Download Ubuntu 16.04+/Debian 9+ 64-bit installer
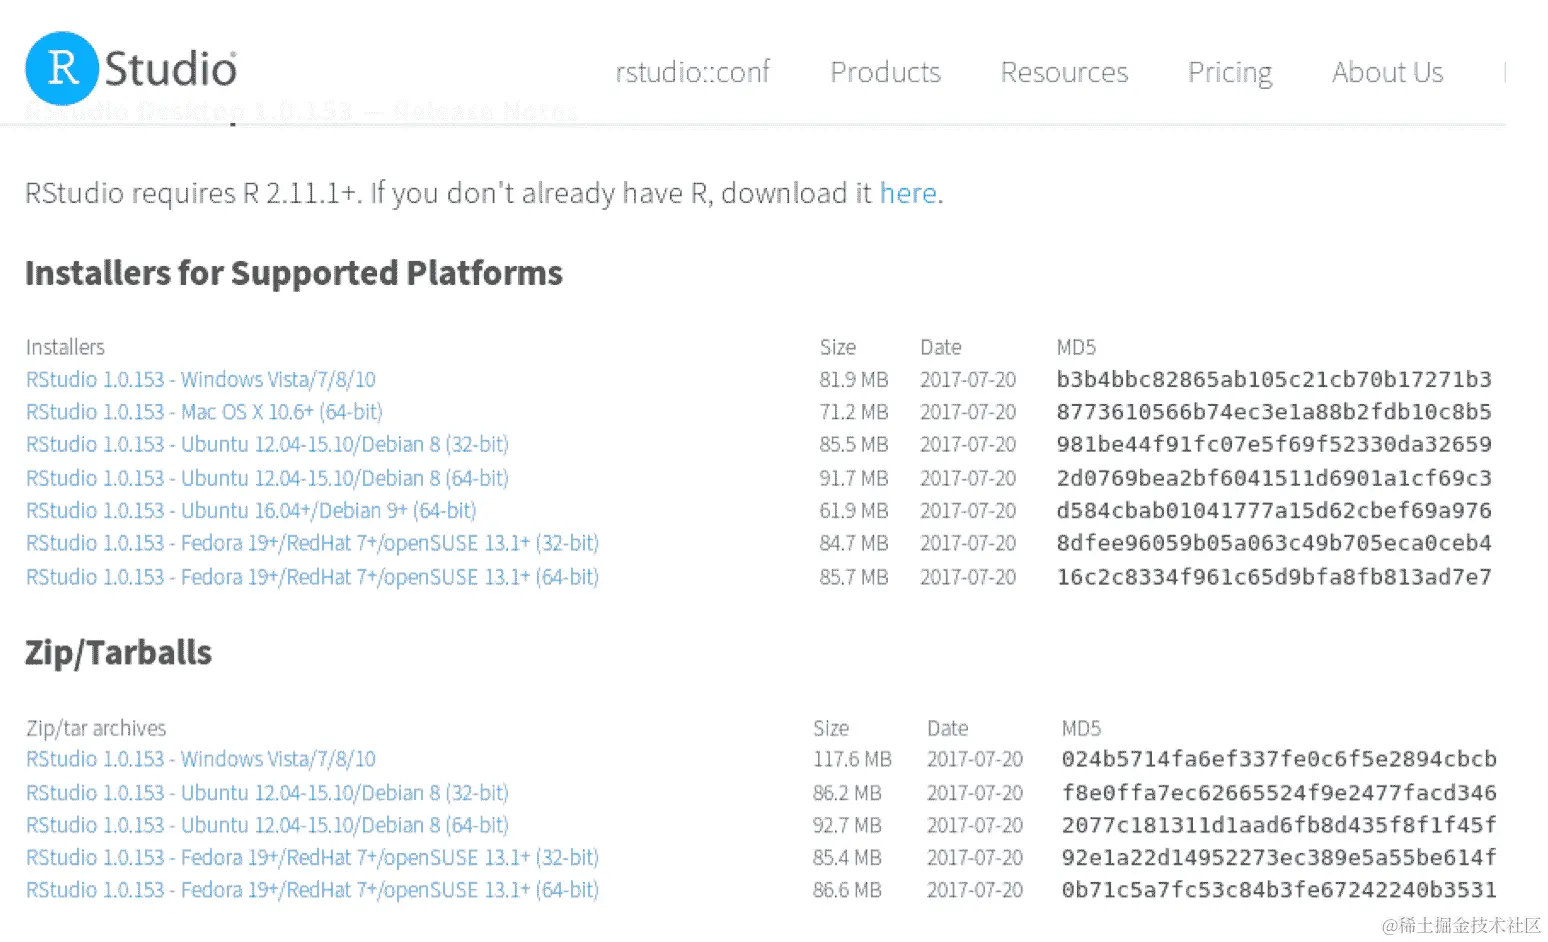The height and width of the screenshot is (942, 1548). point(251,510)
